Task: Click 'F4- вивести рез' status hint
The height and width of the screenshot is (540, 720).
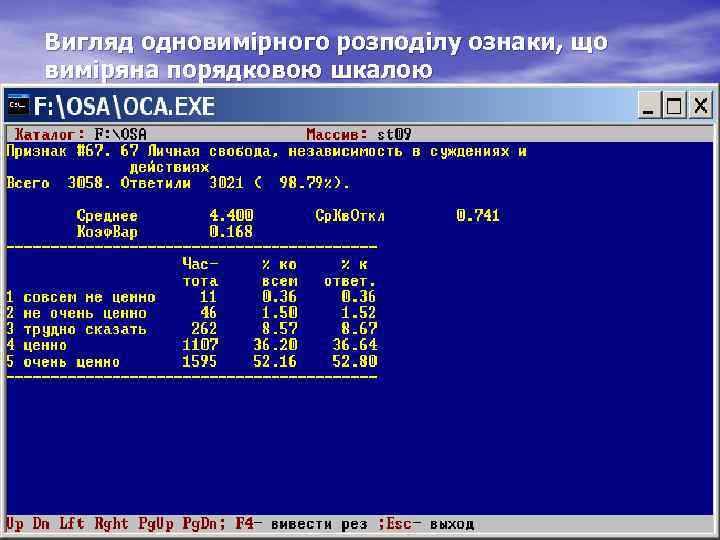Action: pos(301,523)
